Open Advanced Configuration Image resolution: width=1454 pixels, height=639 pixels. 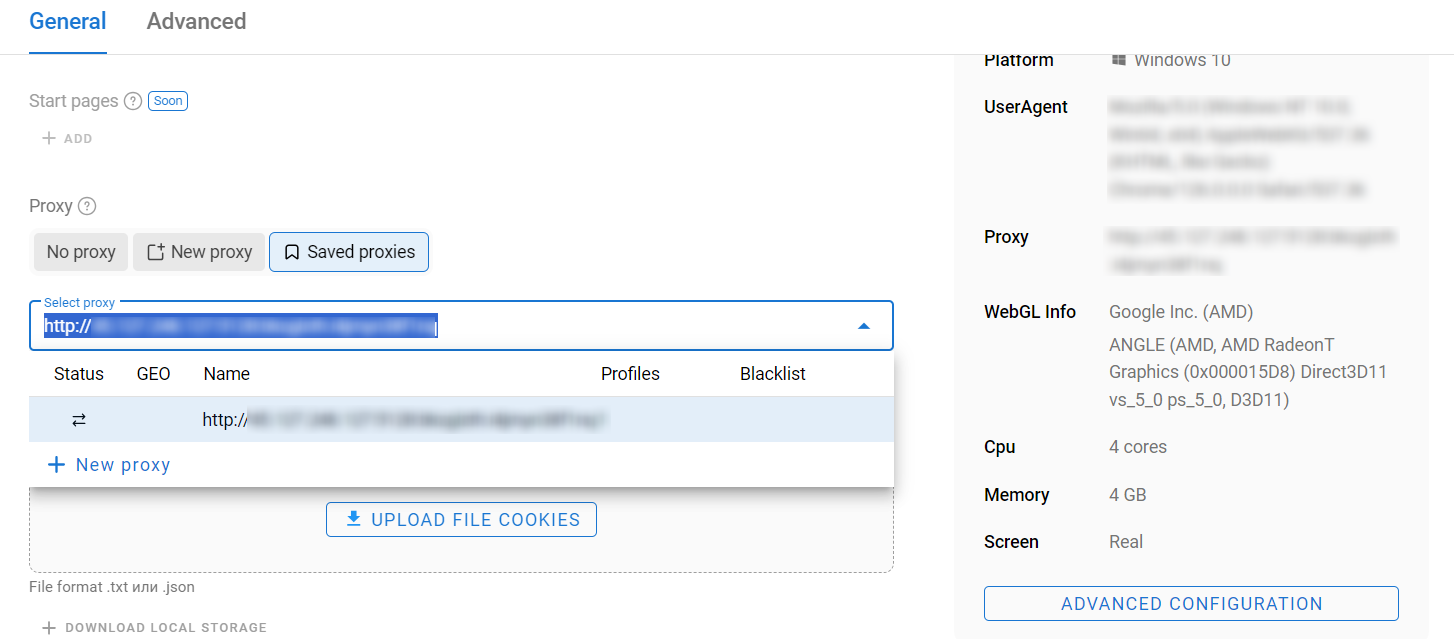click(1191, 603)
